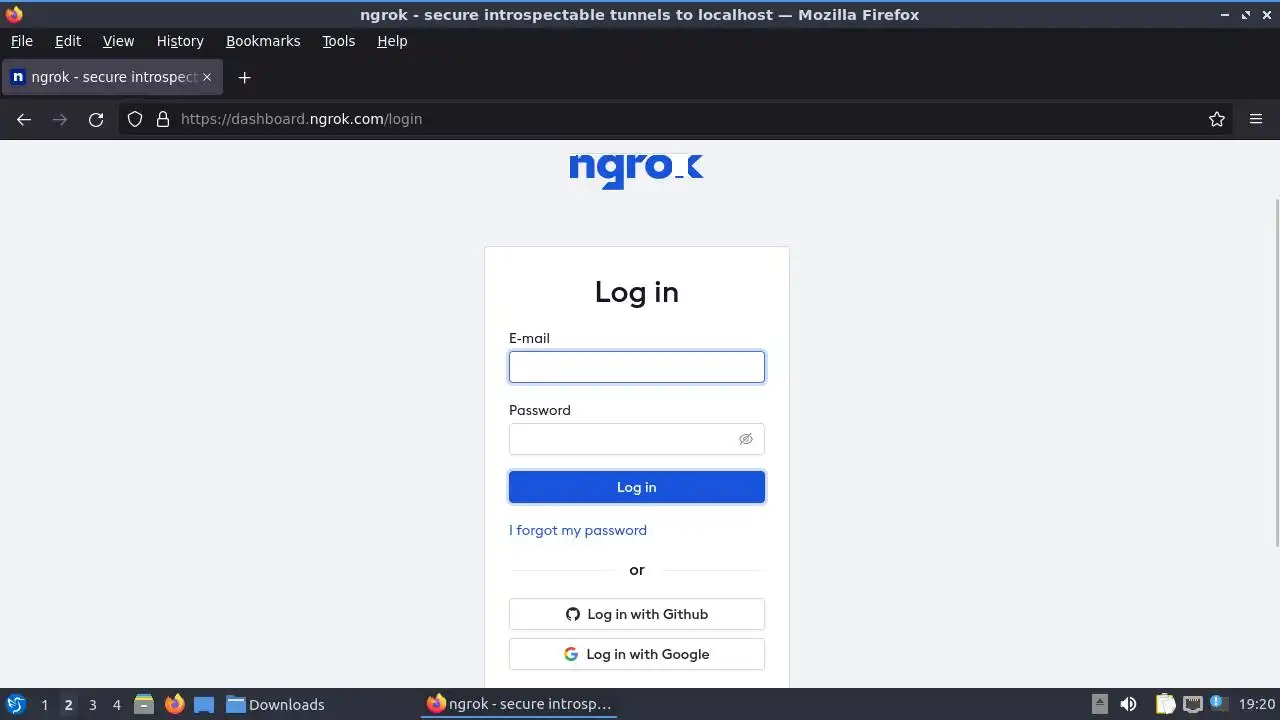Open the volume speaker tray icon

pyautogui.click(x=1128, y=704)
